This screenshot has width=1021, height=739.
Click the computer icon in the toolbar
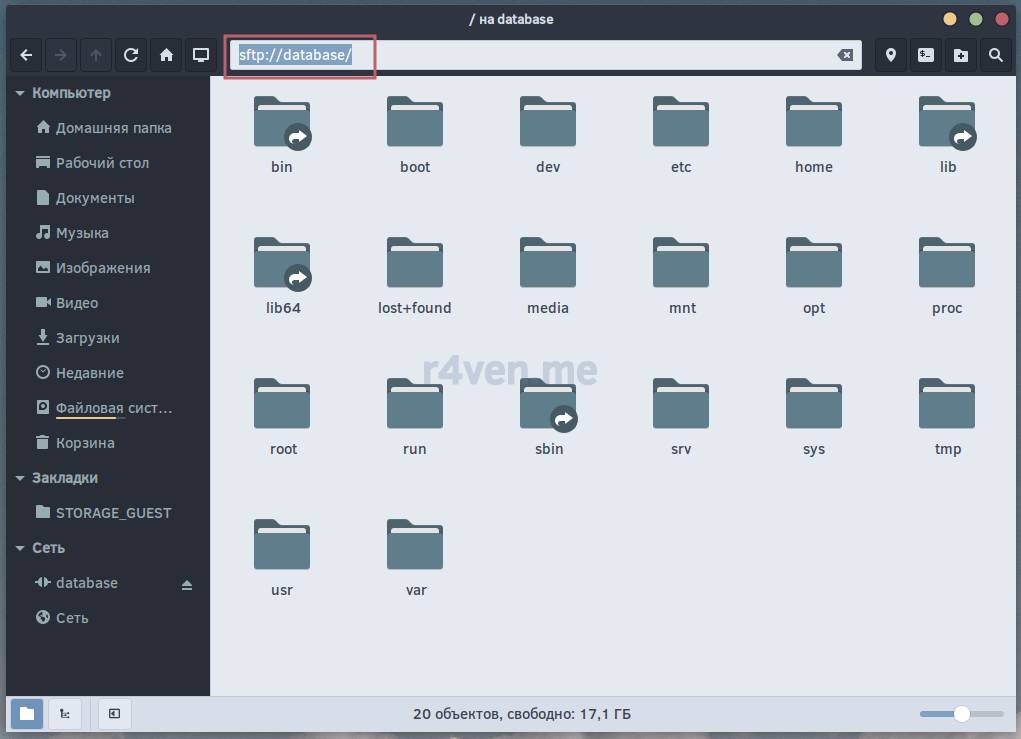201,55
